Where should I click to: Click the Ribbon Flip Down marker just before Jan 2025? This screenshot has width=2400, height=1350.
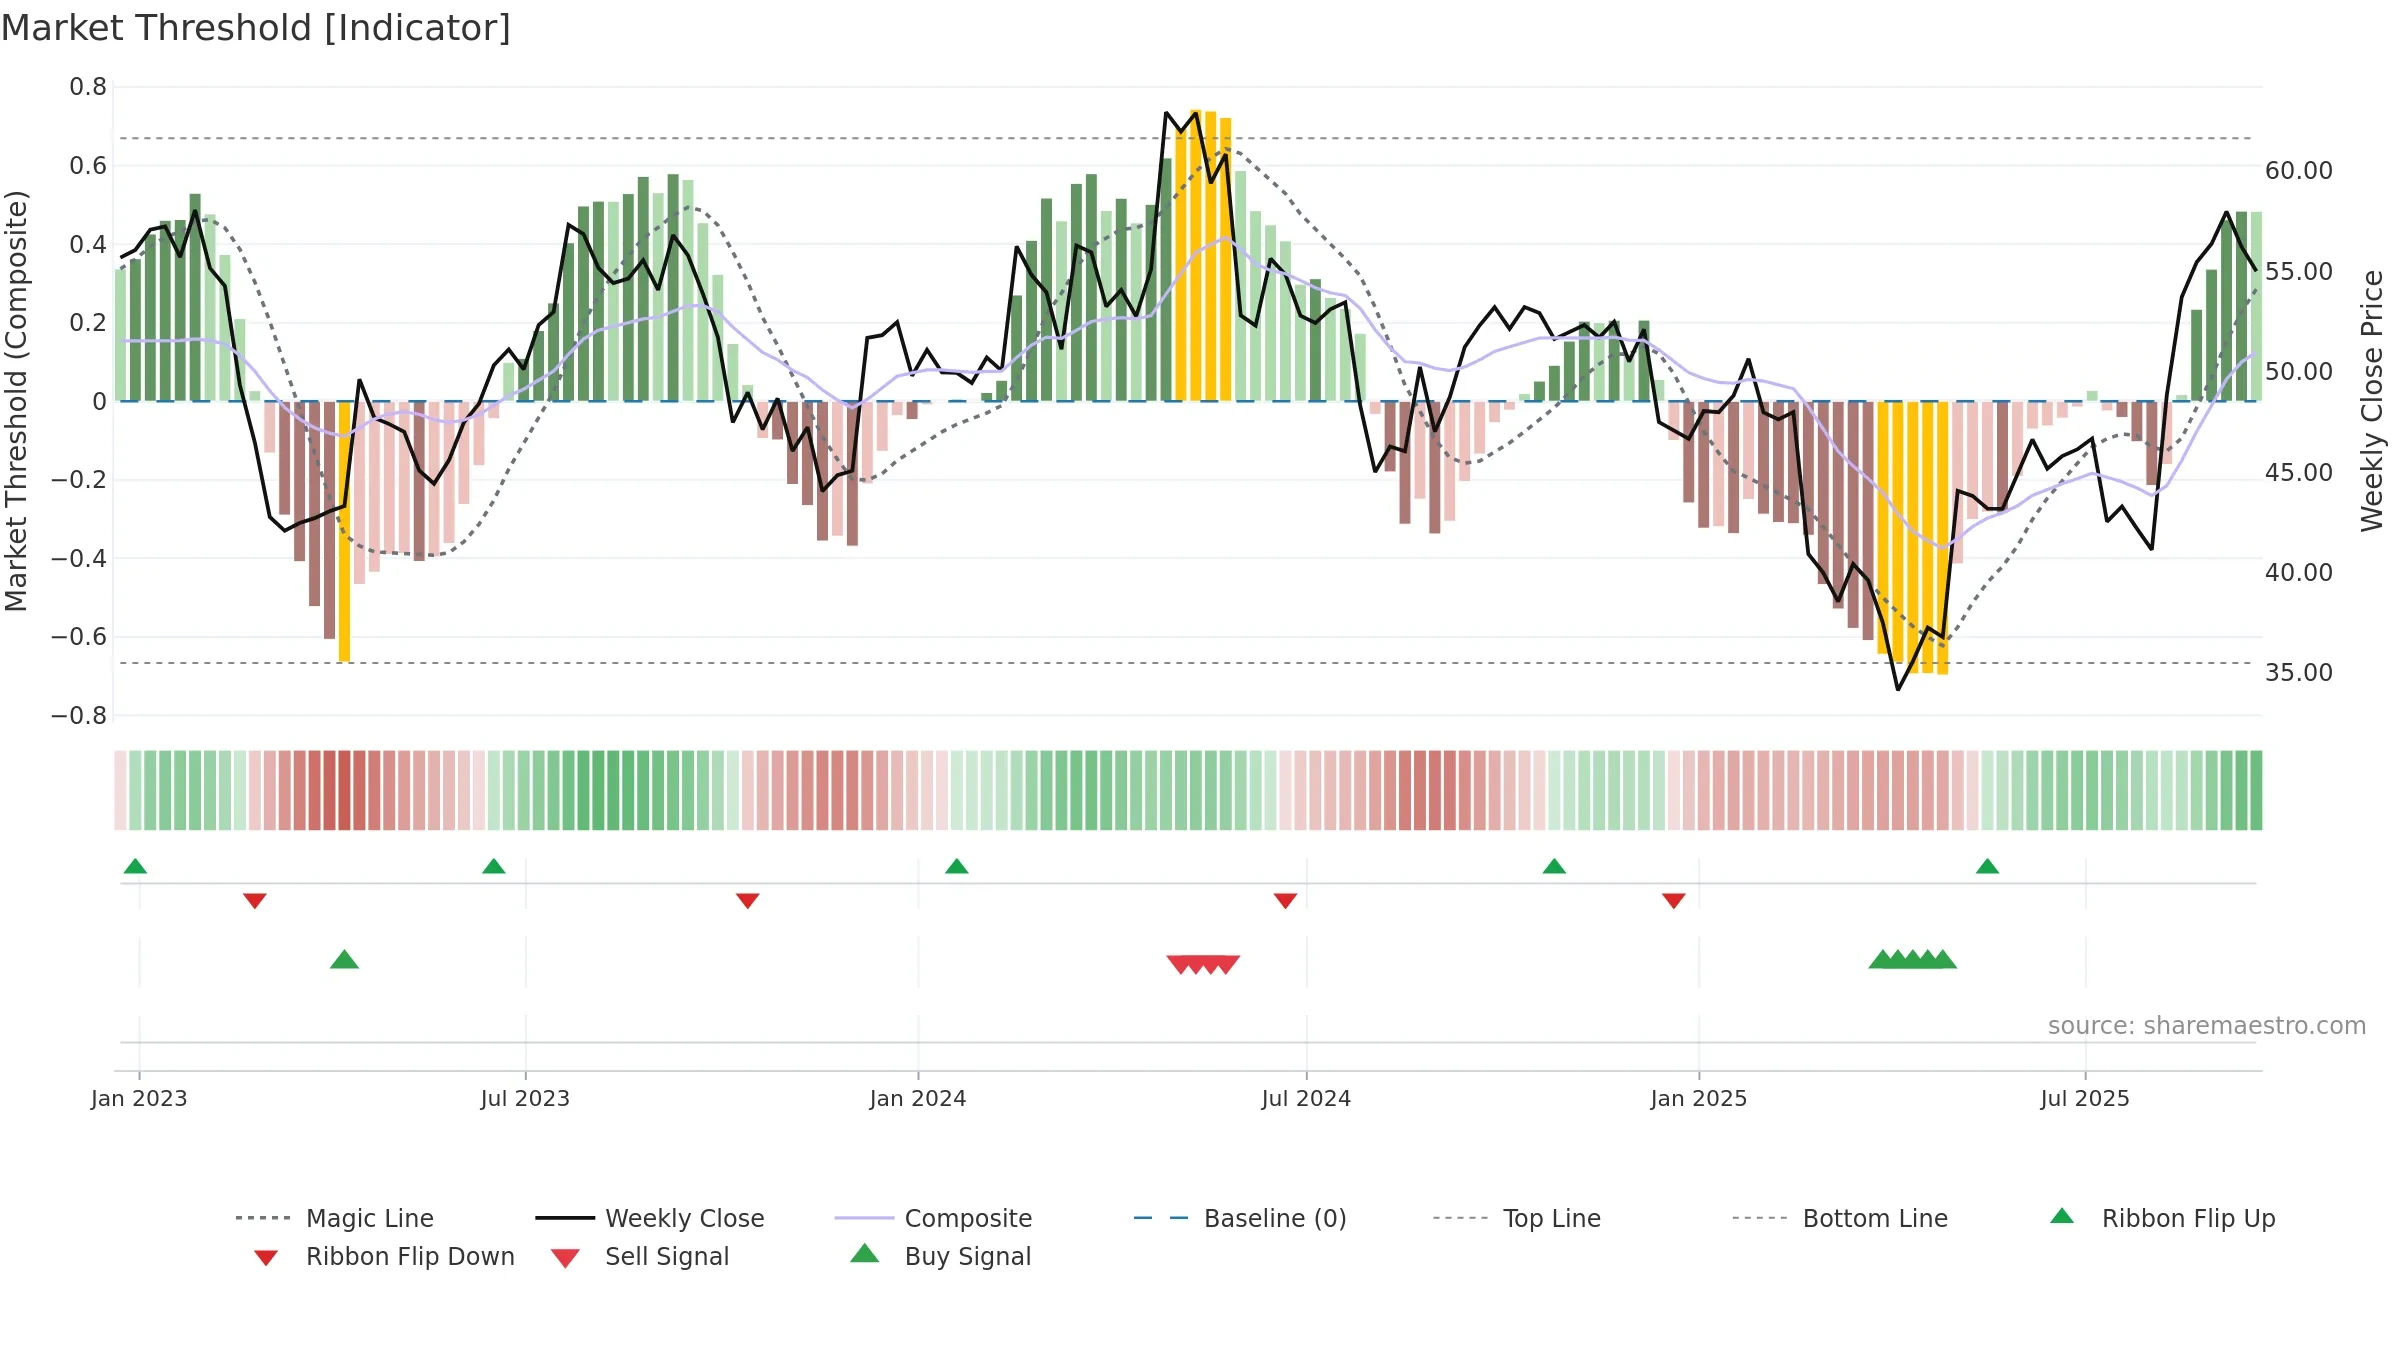tap(1674, 901)
